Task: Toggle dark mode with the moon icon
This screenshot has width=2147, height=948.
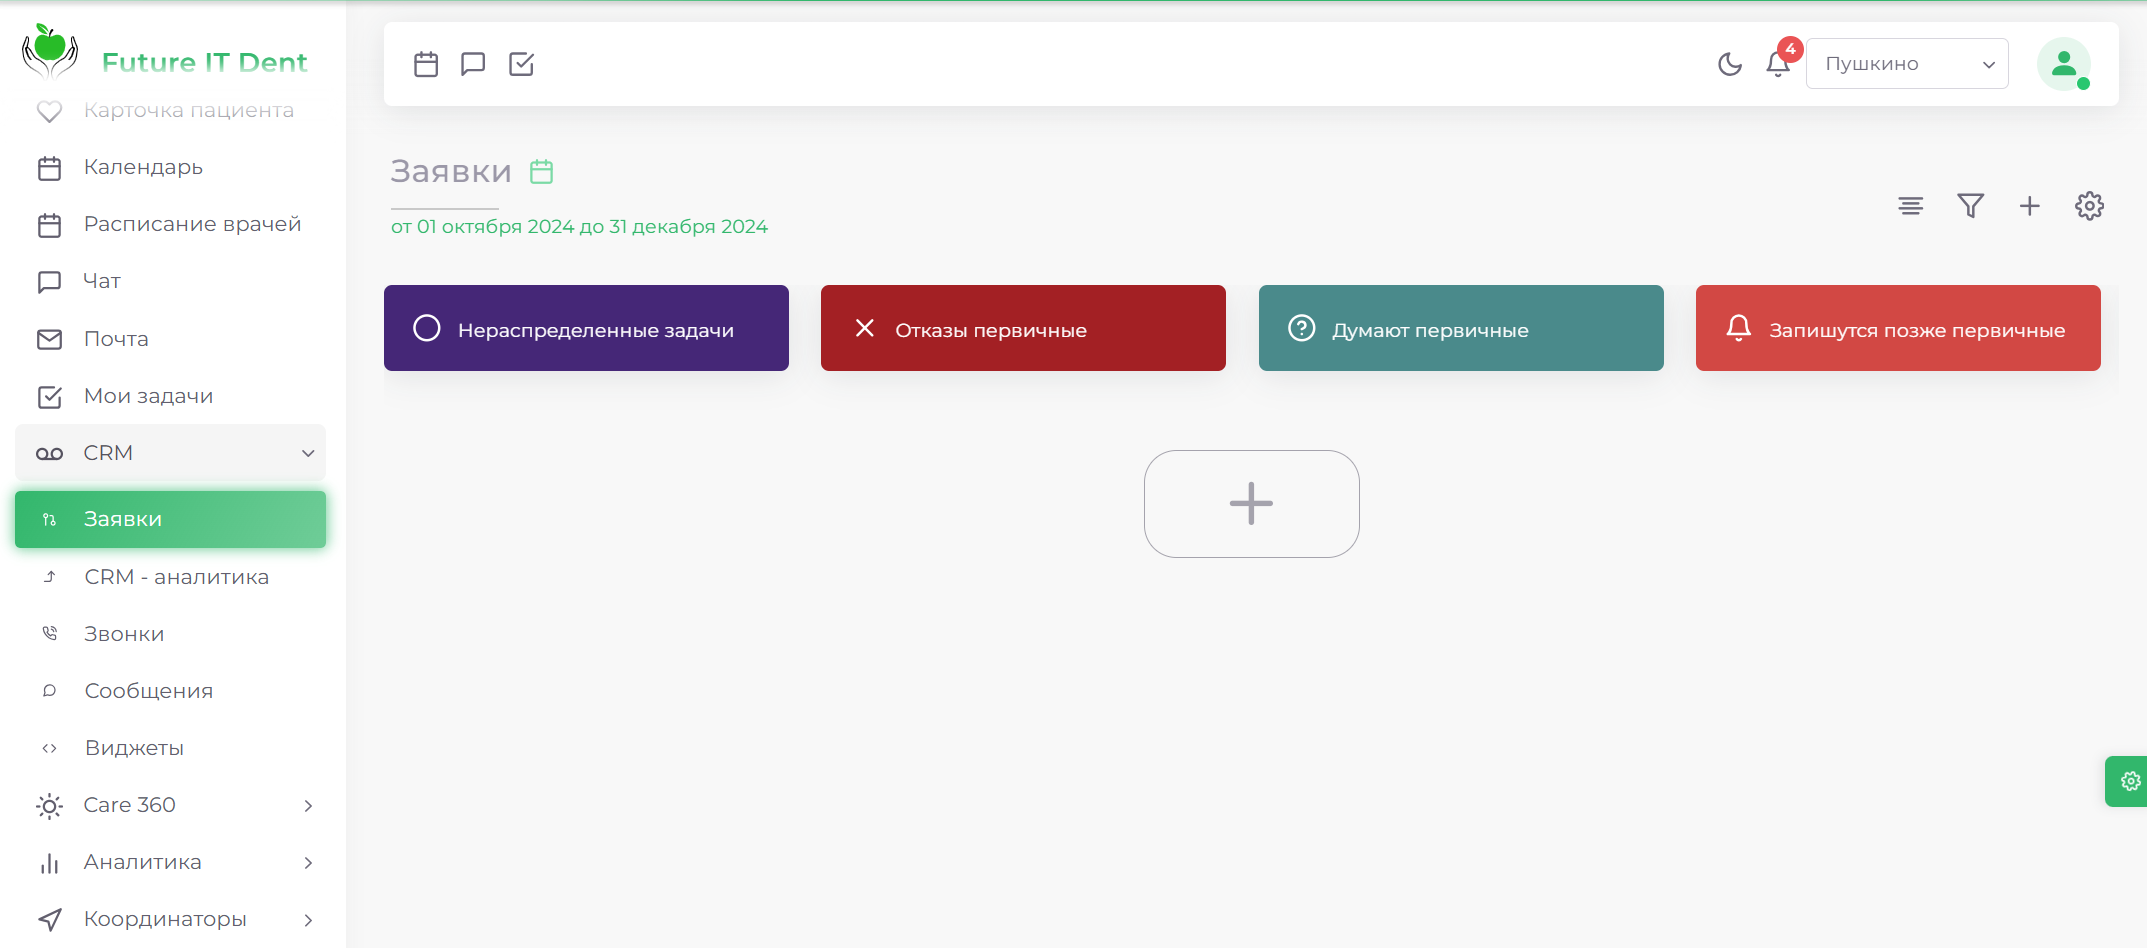Action: click(x=1730, y=64)
